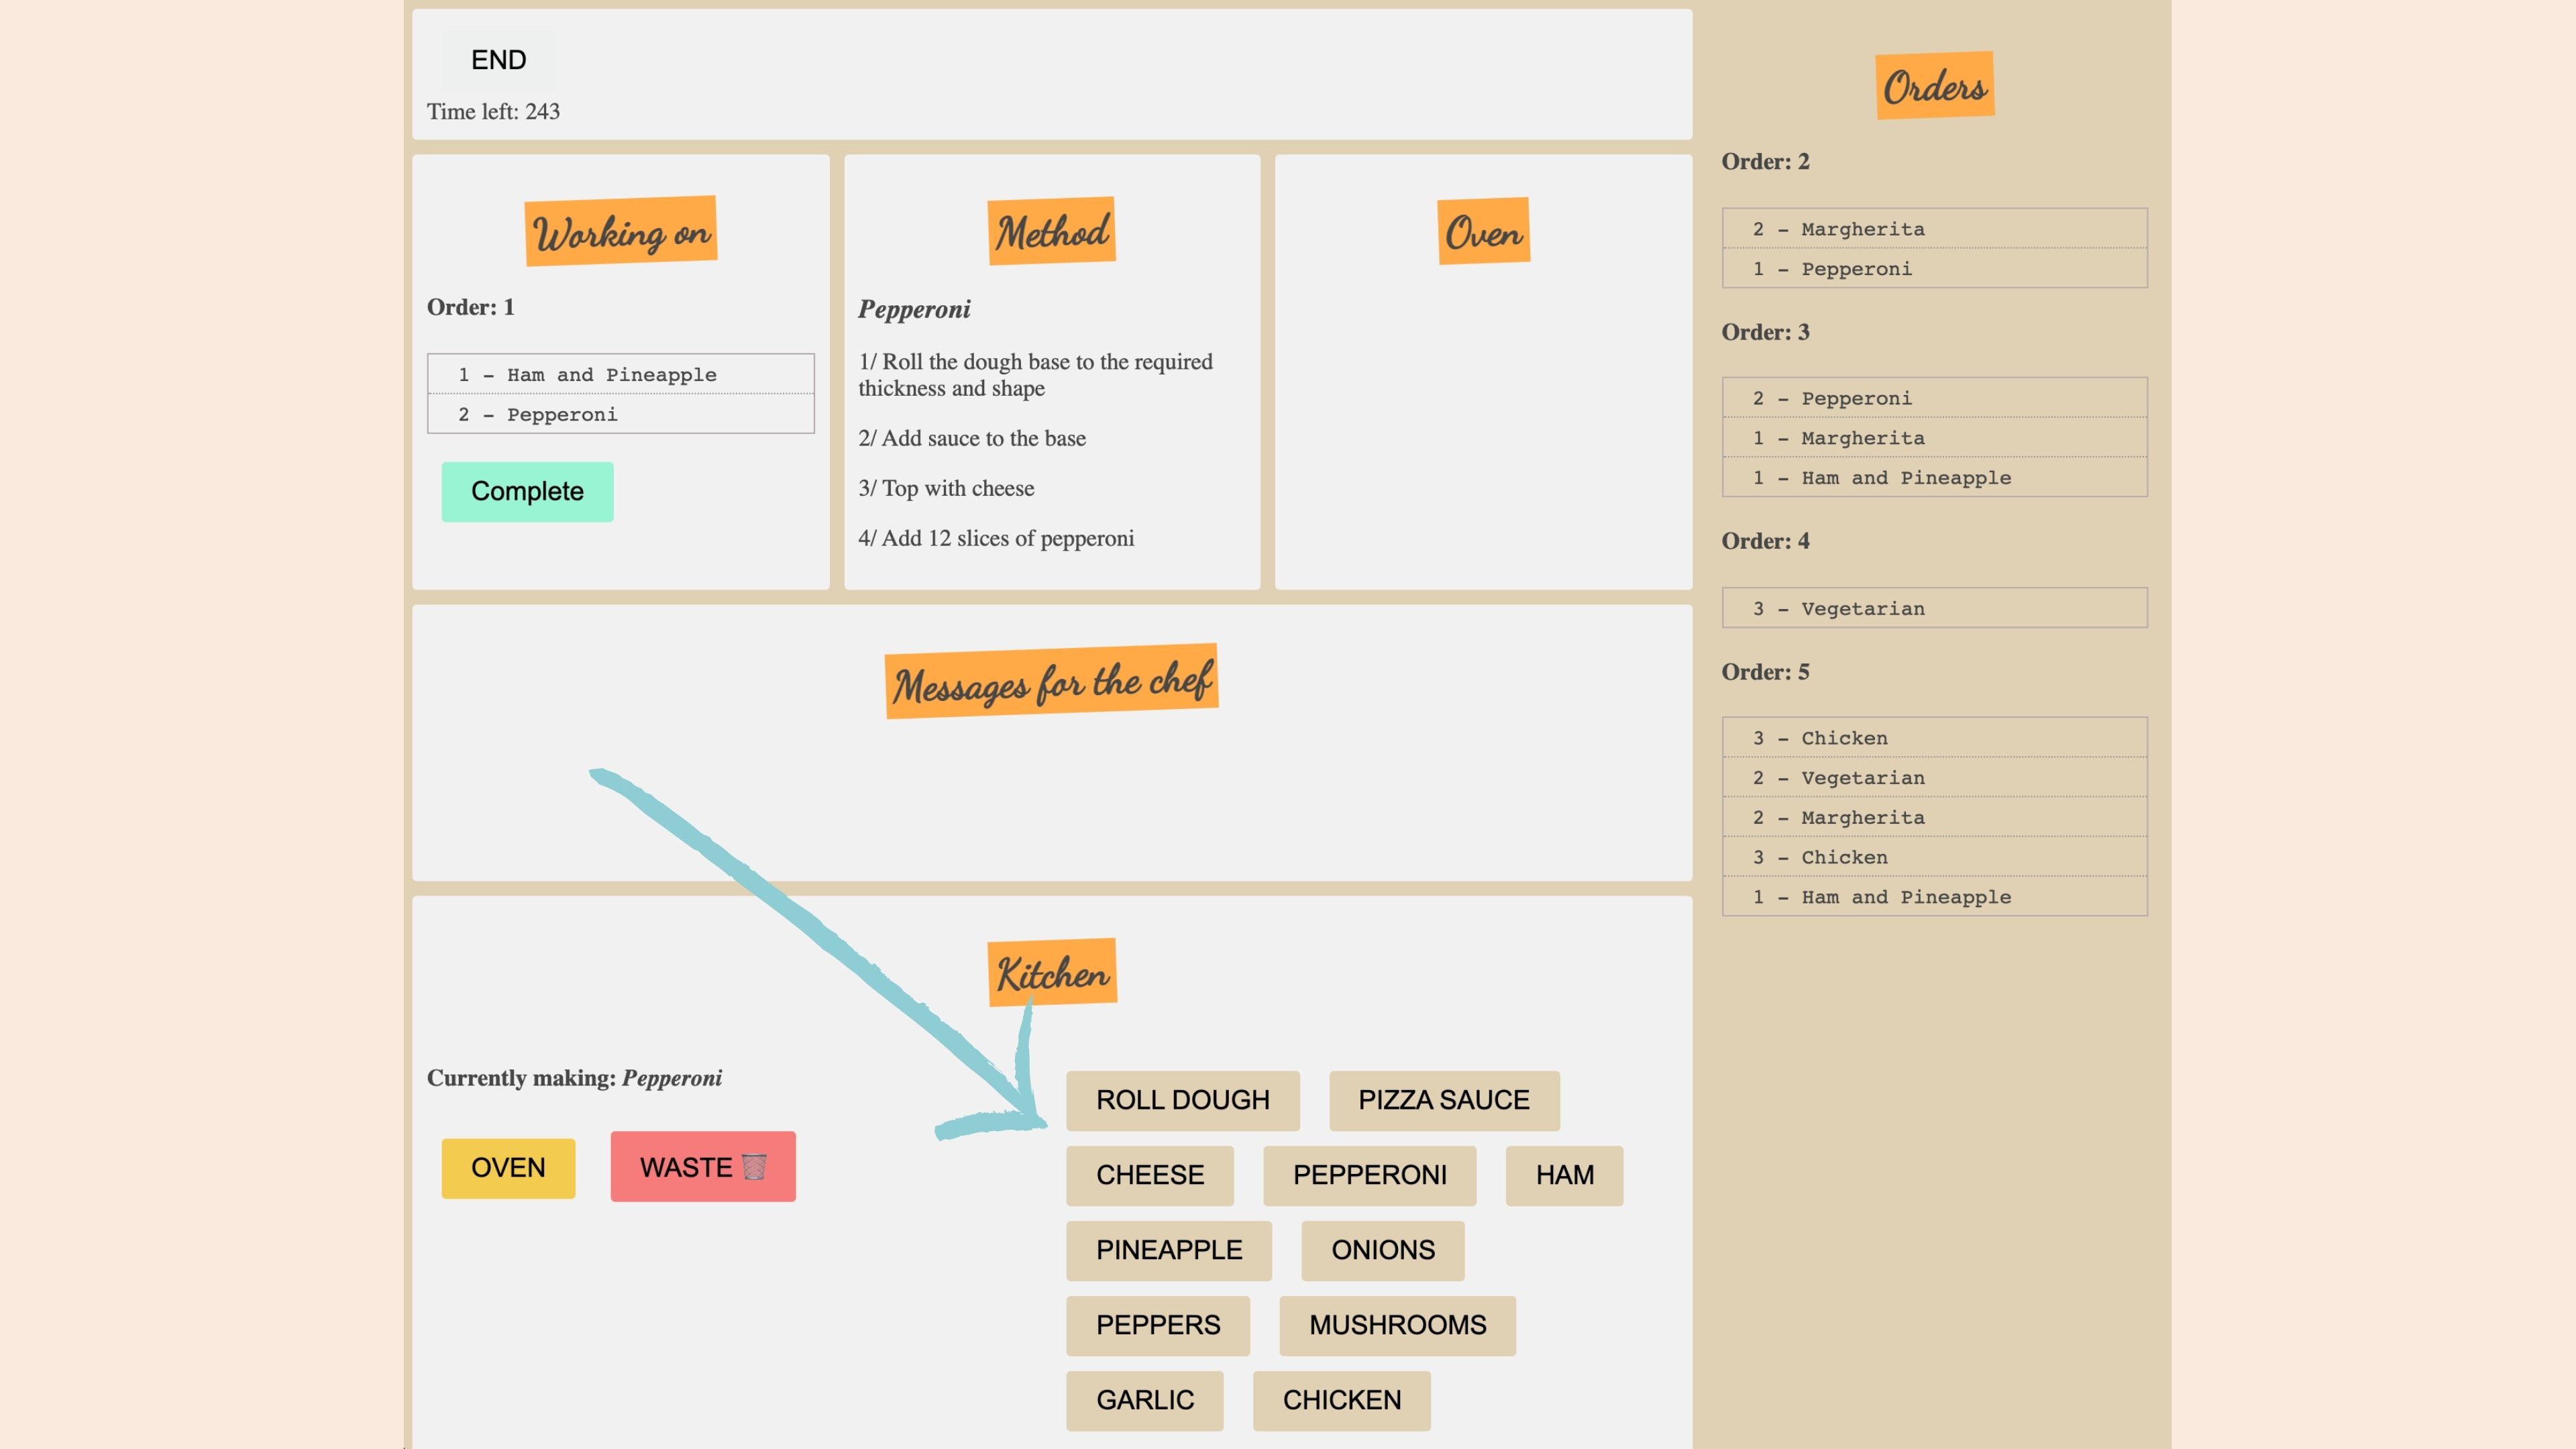Viewport: 2576px width, 1449px height.
Task: Mark order 1 as Complete
Action: click(x=527, y=491)
